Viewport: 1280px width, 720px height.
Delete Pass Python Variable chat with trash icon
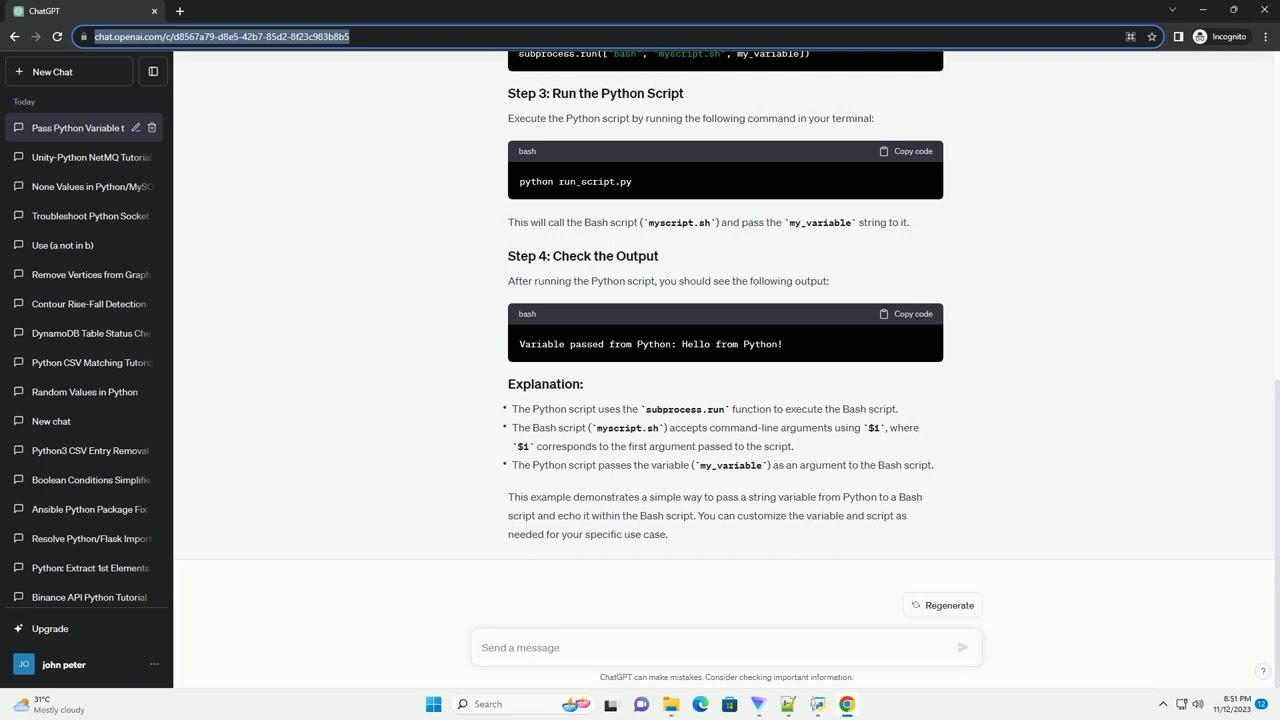152,128
